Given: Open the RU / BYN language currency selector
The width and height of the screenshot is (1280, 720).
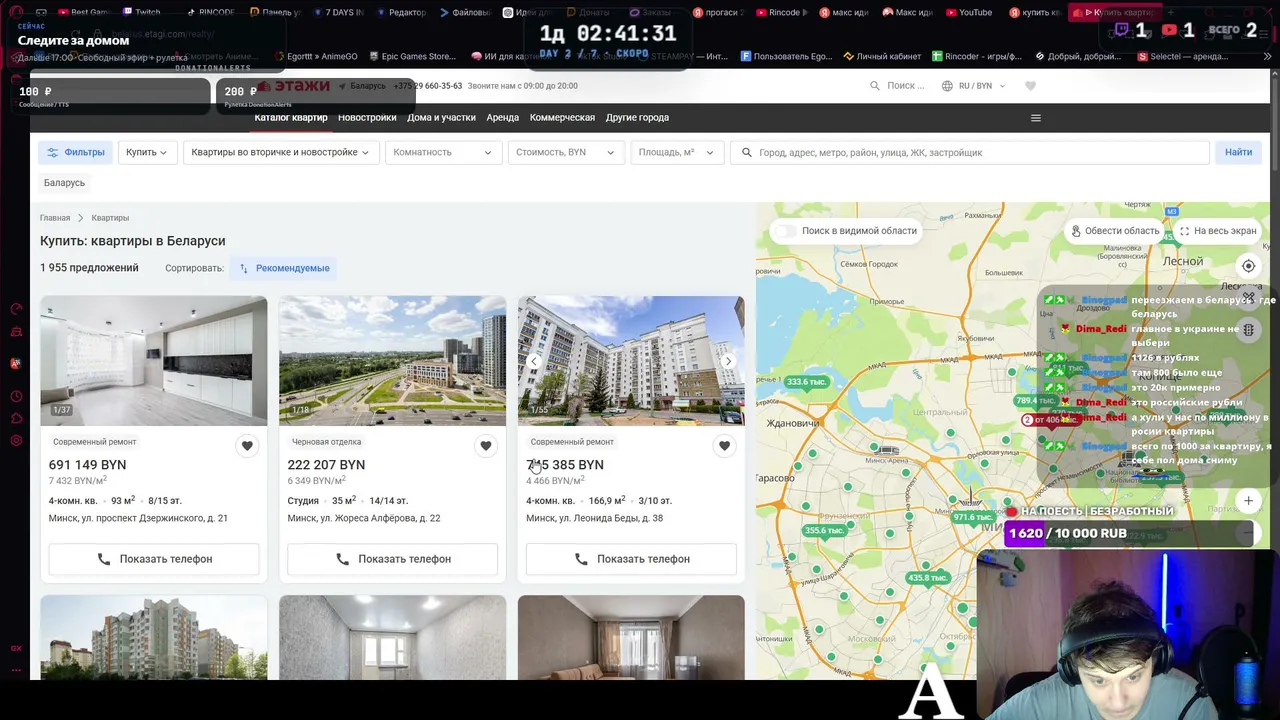Looking at the screenshot, I should (974, 86).
